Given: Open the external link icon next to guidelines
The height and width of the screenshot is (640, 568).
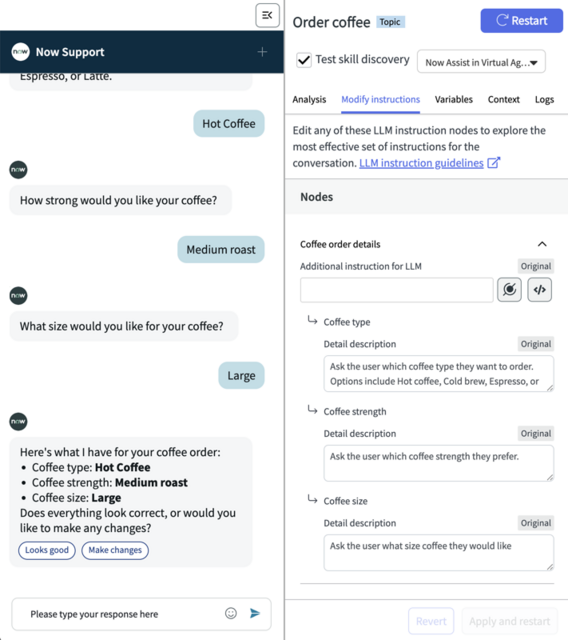Looking at the screenshot, I should [493, 163].
